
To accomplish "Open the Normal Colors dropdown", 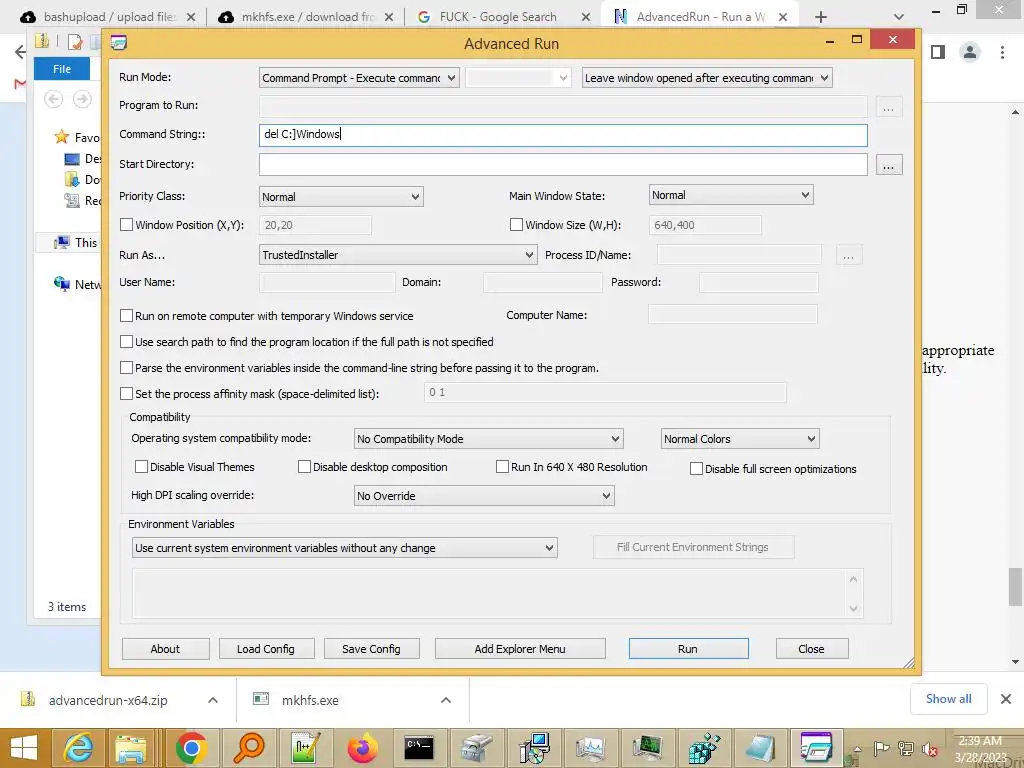I will [740, 439].
